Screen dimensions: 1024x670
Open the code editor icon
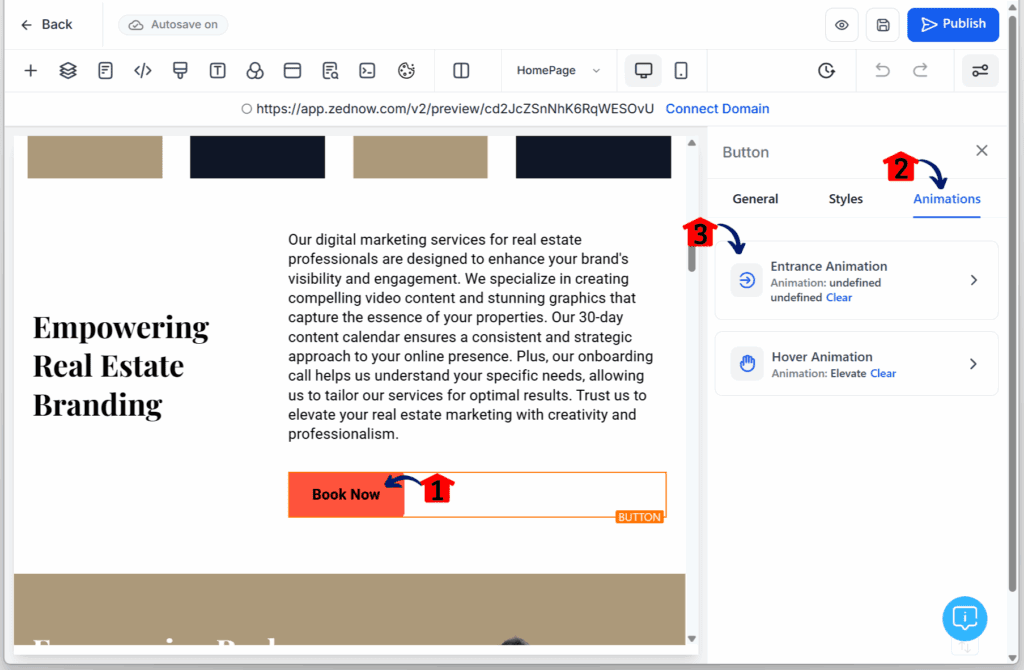(142, 71)
